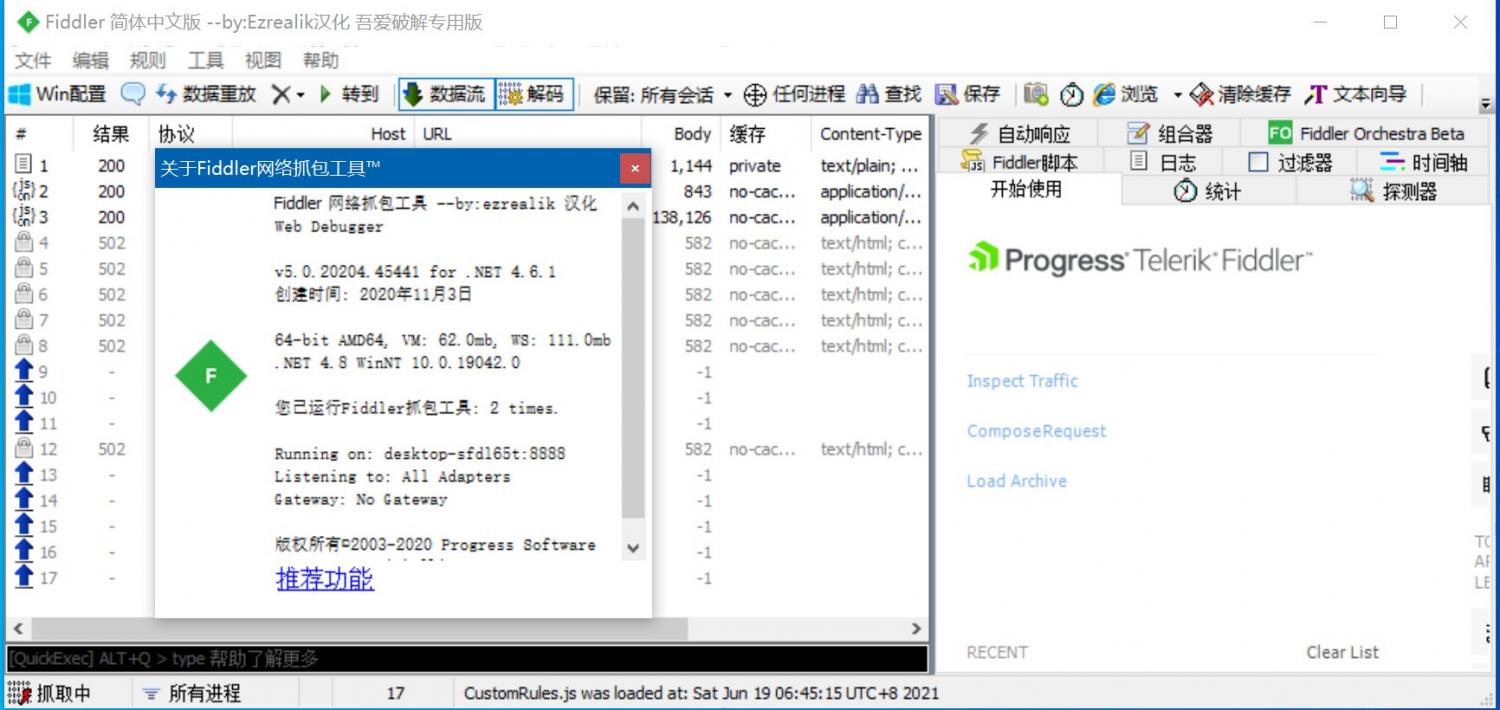
Task: Click the Fiddler icon in title bar
Action: [x=28, y=21]
